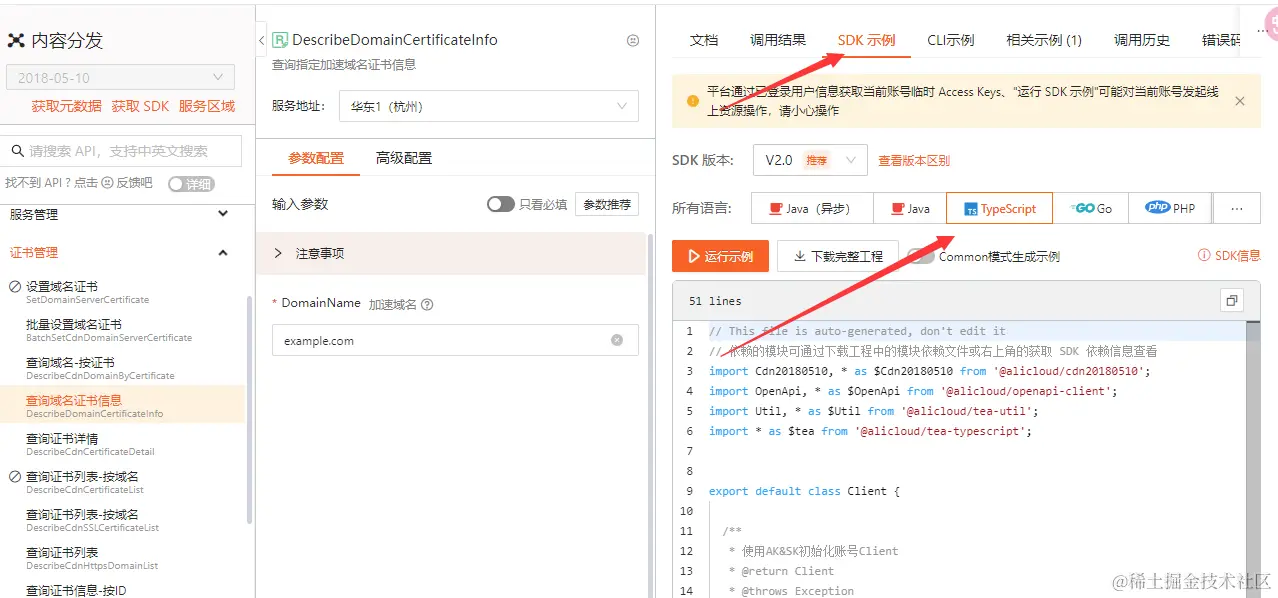Switch to the 调用结果 tab
Image resolution: width=1278 pixels, height=598 pixels.
[x=778, y=40]
